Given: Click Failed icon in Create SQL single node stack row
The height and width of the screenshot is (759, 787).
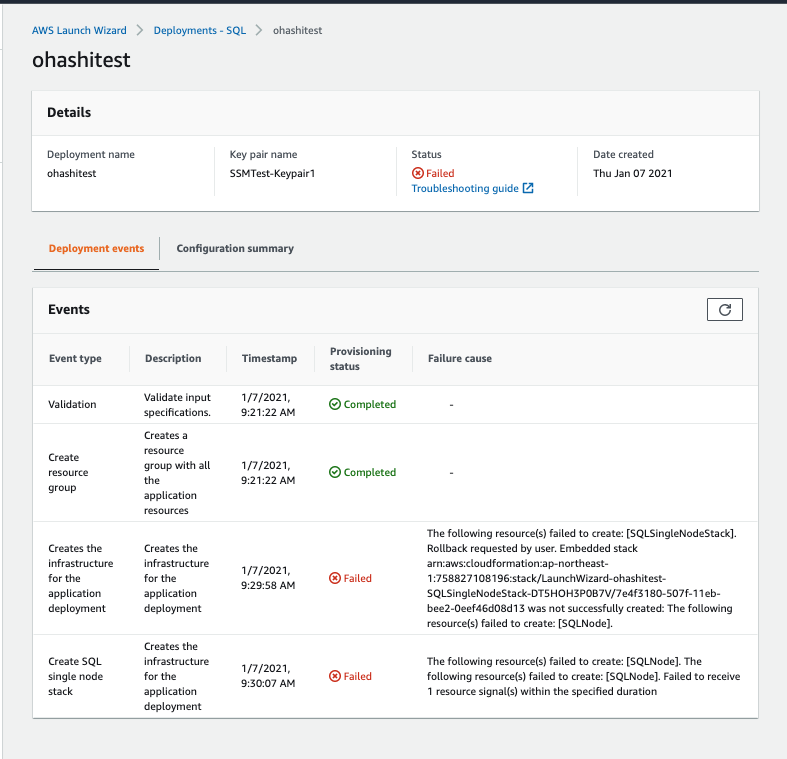Looking at the screenshot, I should click(335, 676).
